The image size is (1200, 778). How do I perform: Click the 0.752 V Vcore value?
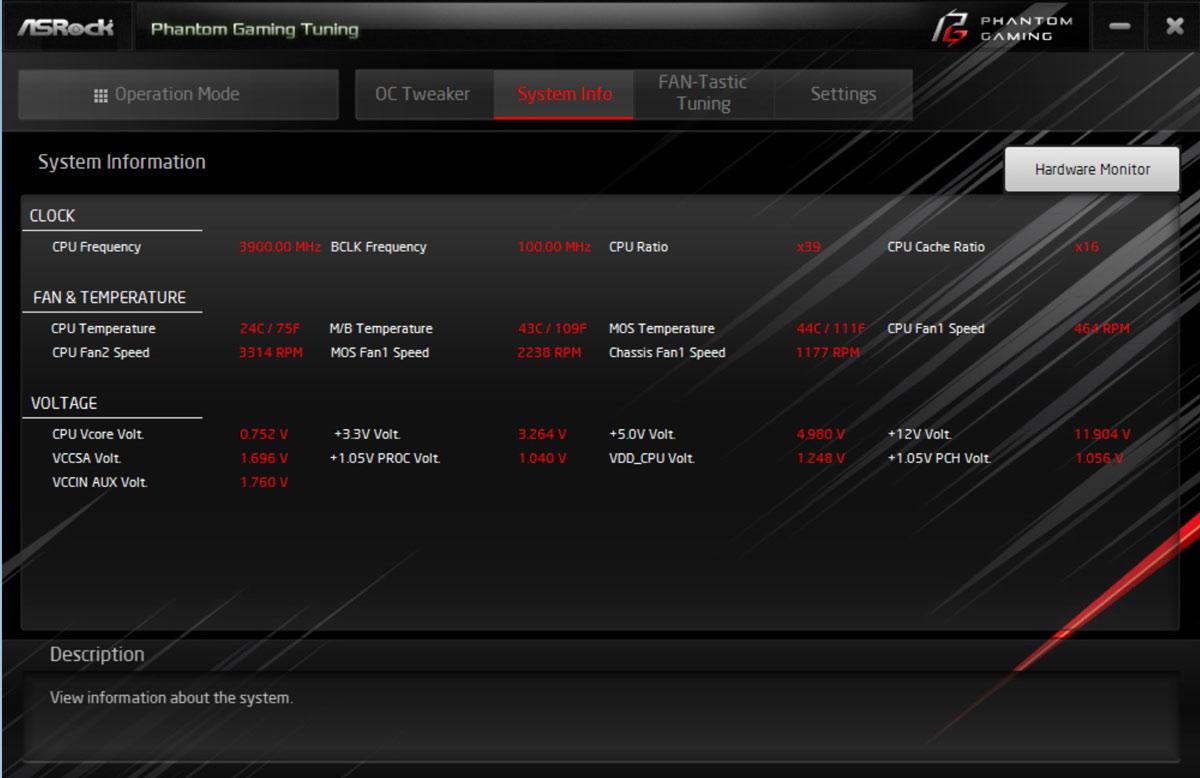[264, 435]
